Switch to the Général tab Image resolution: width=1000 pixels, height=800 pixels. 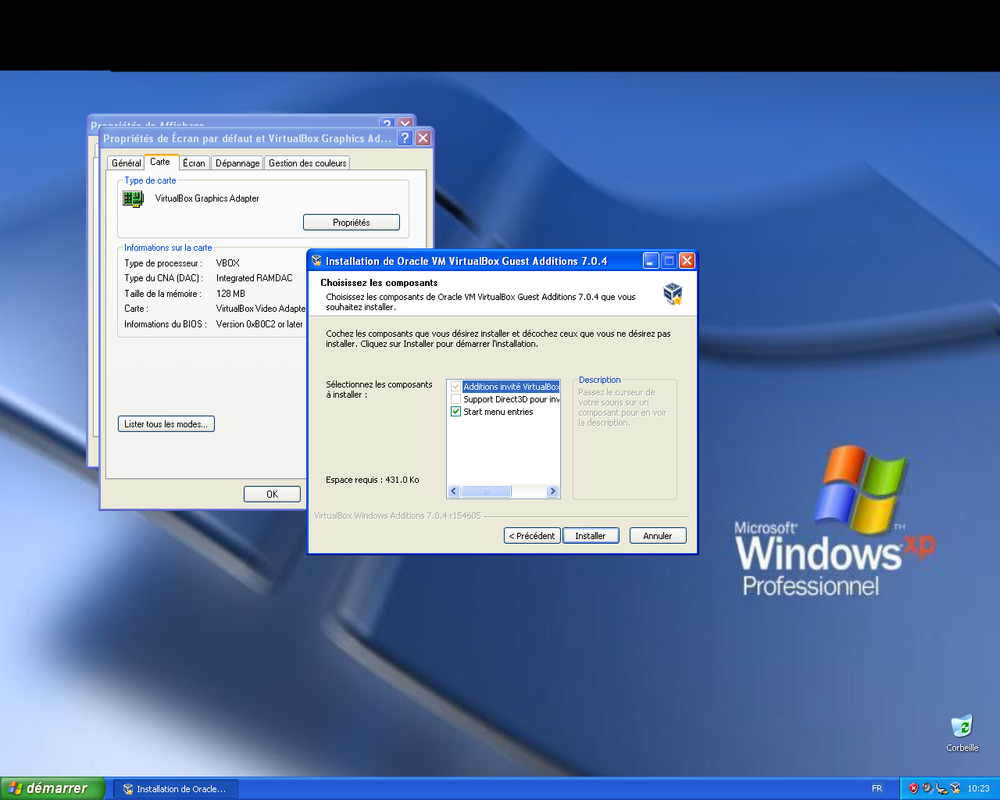coord(126,163)
